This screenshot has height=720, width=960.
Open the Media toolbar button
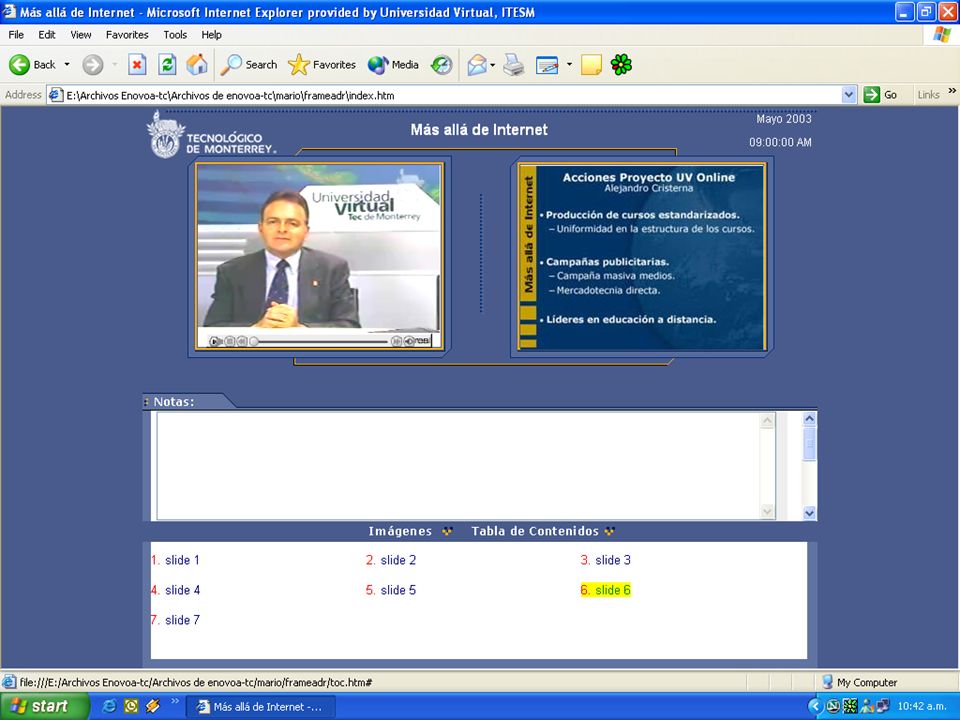(x=393, y=64)
